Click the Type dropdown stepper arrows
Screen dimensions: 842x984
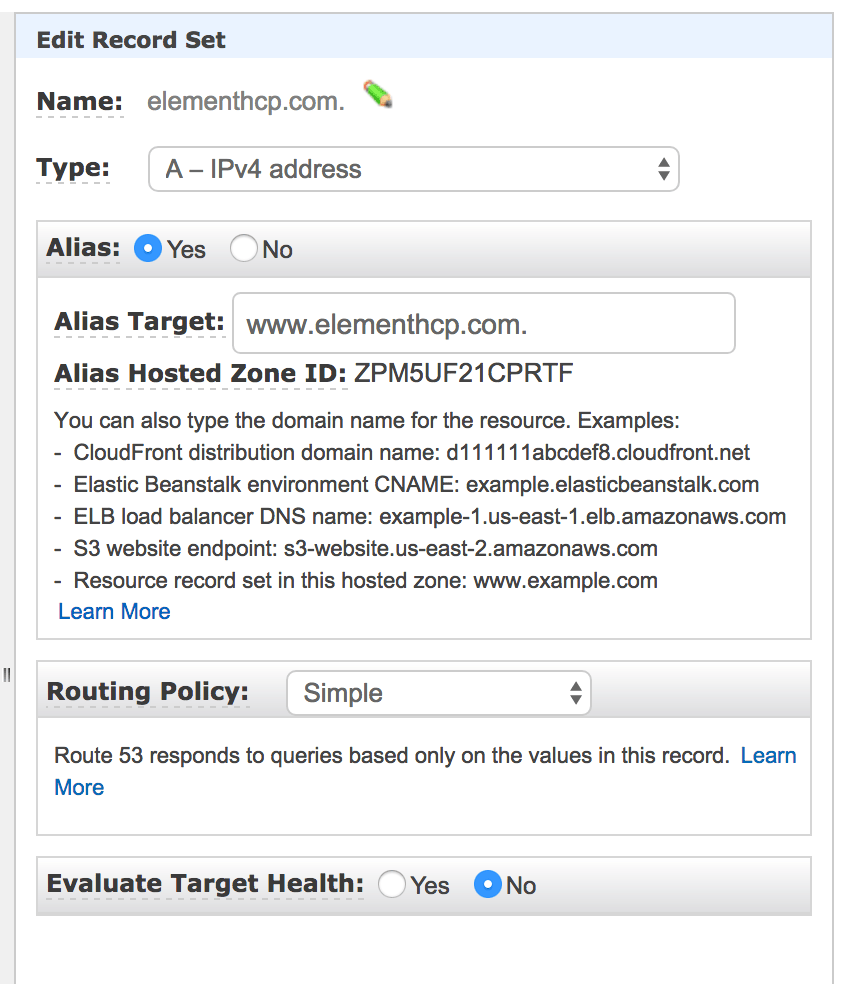coord(663,168)
